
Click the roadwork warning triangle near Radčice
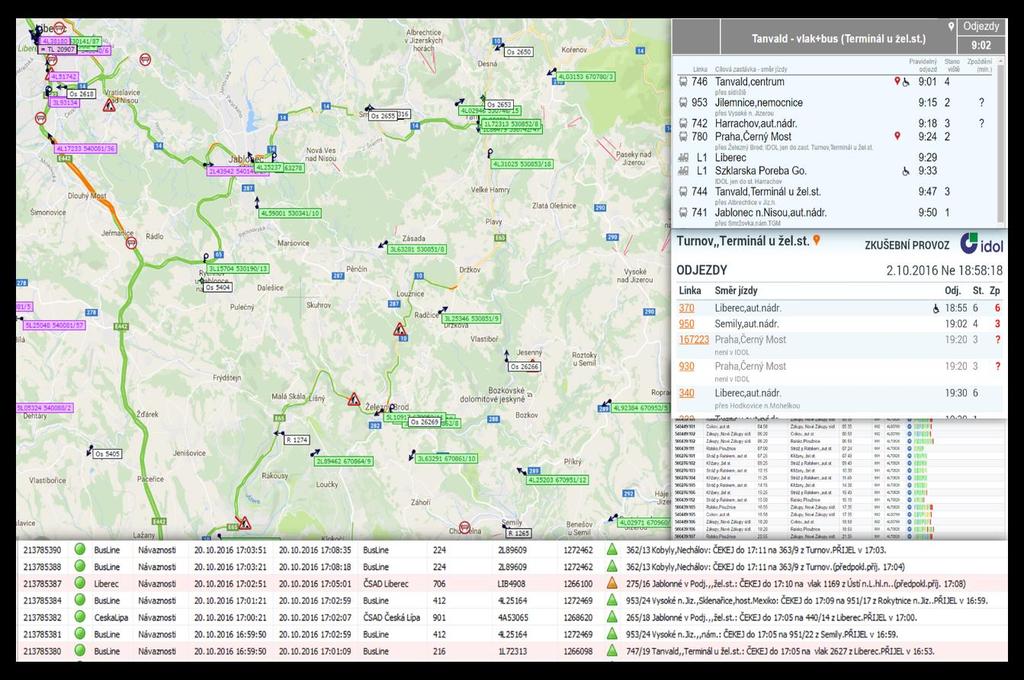[400, 329]
